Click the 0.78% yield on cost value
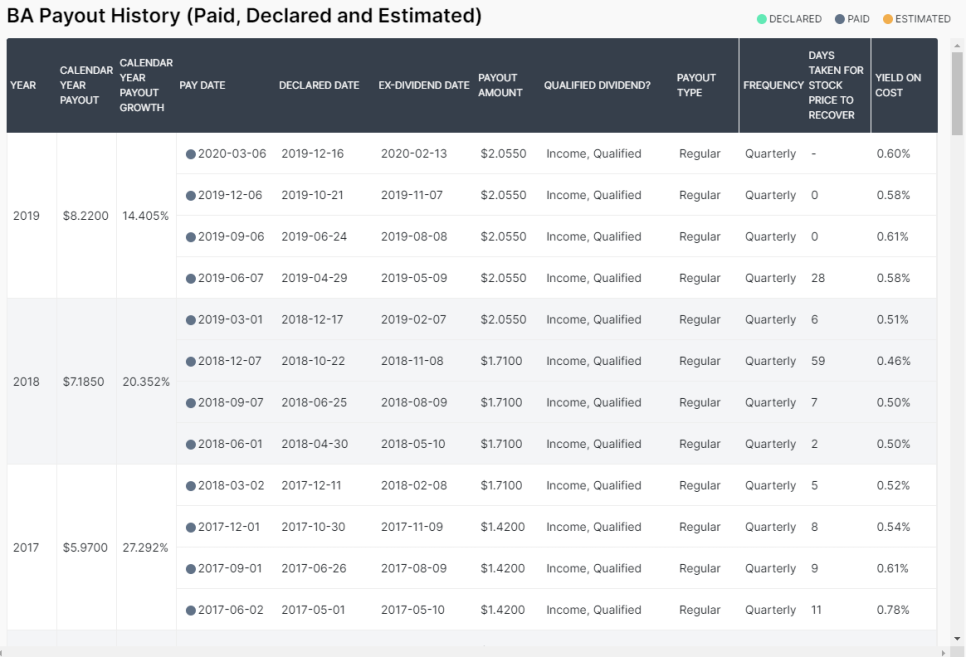966x657 pixels. pyautogui.click(x=893, y=610)
